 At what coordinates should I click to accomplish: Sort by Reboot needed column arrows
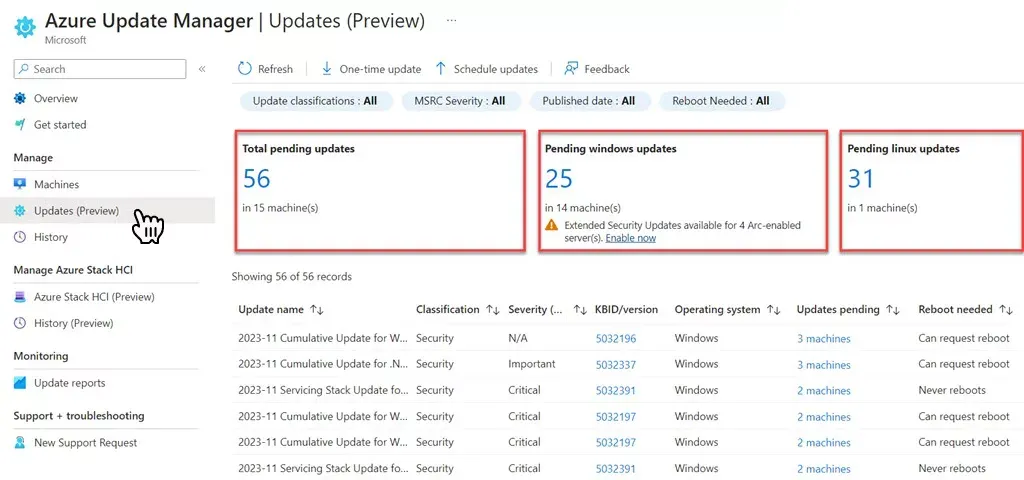click(x=1006, y=310)
